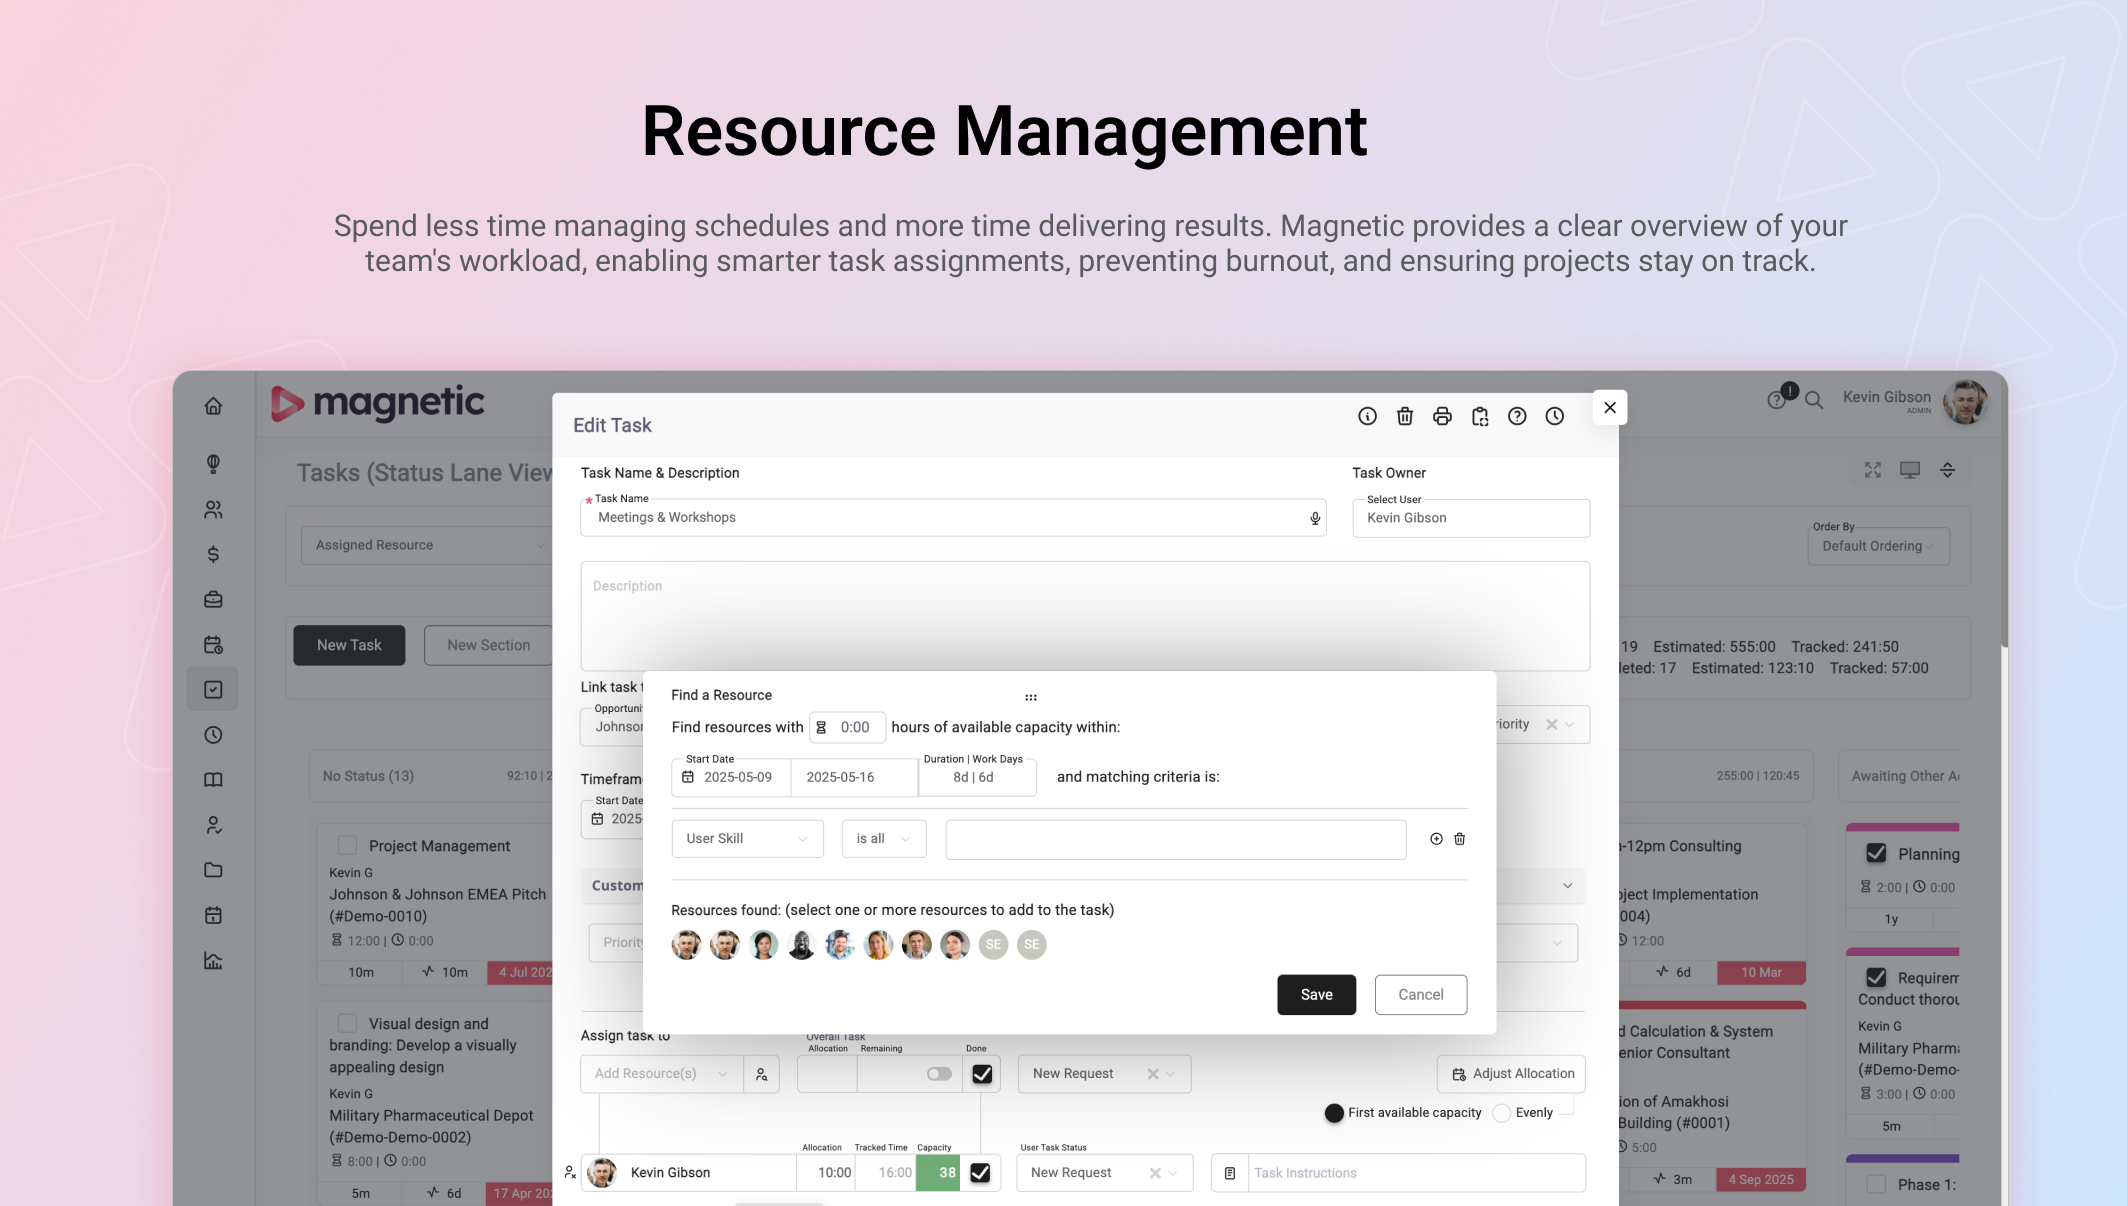Viewport: 2127px width, 1206px height.
Task: Select the Evenly radio option
Action: tap(1501, 1113)
